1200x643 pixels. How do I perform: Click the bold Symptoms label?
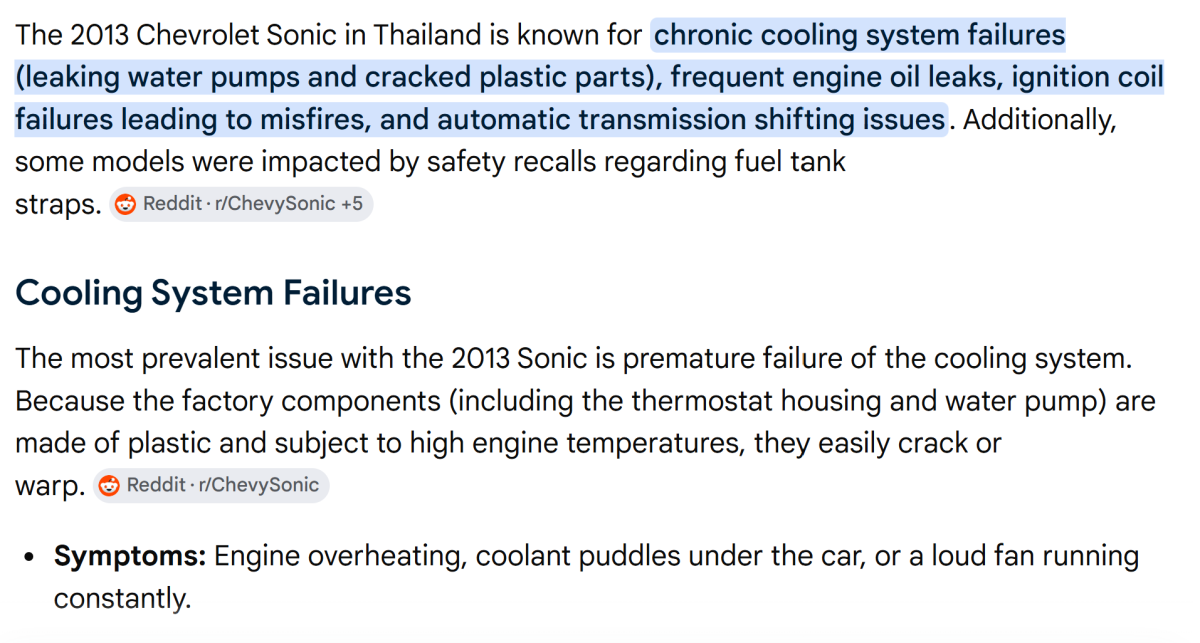tap(130, 556)
